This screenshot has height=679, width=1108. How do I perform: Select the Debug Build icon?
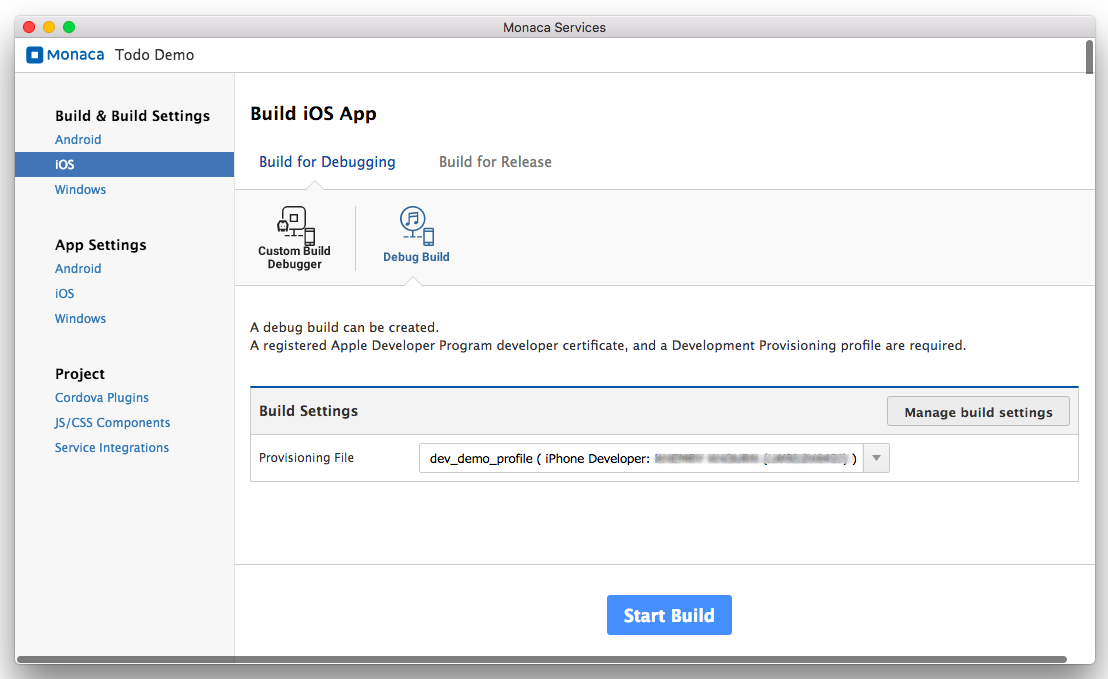417,226
